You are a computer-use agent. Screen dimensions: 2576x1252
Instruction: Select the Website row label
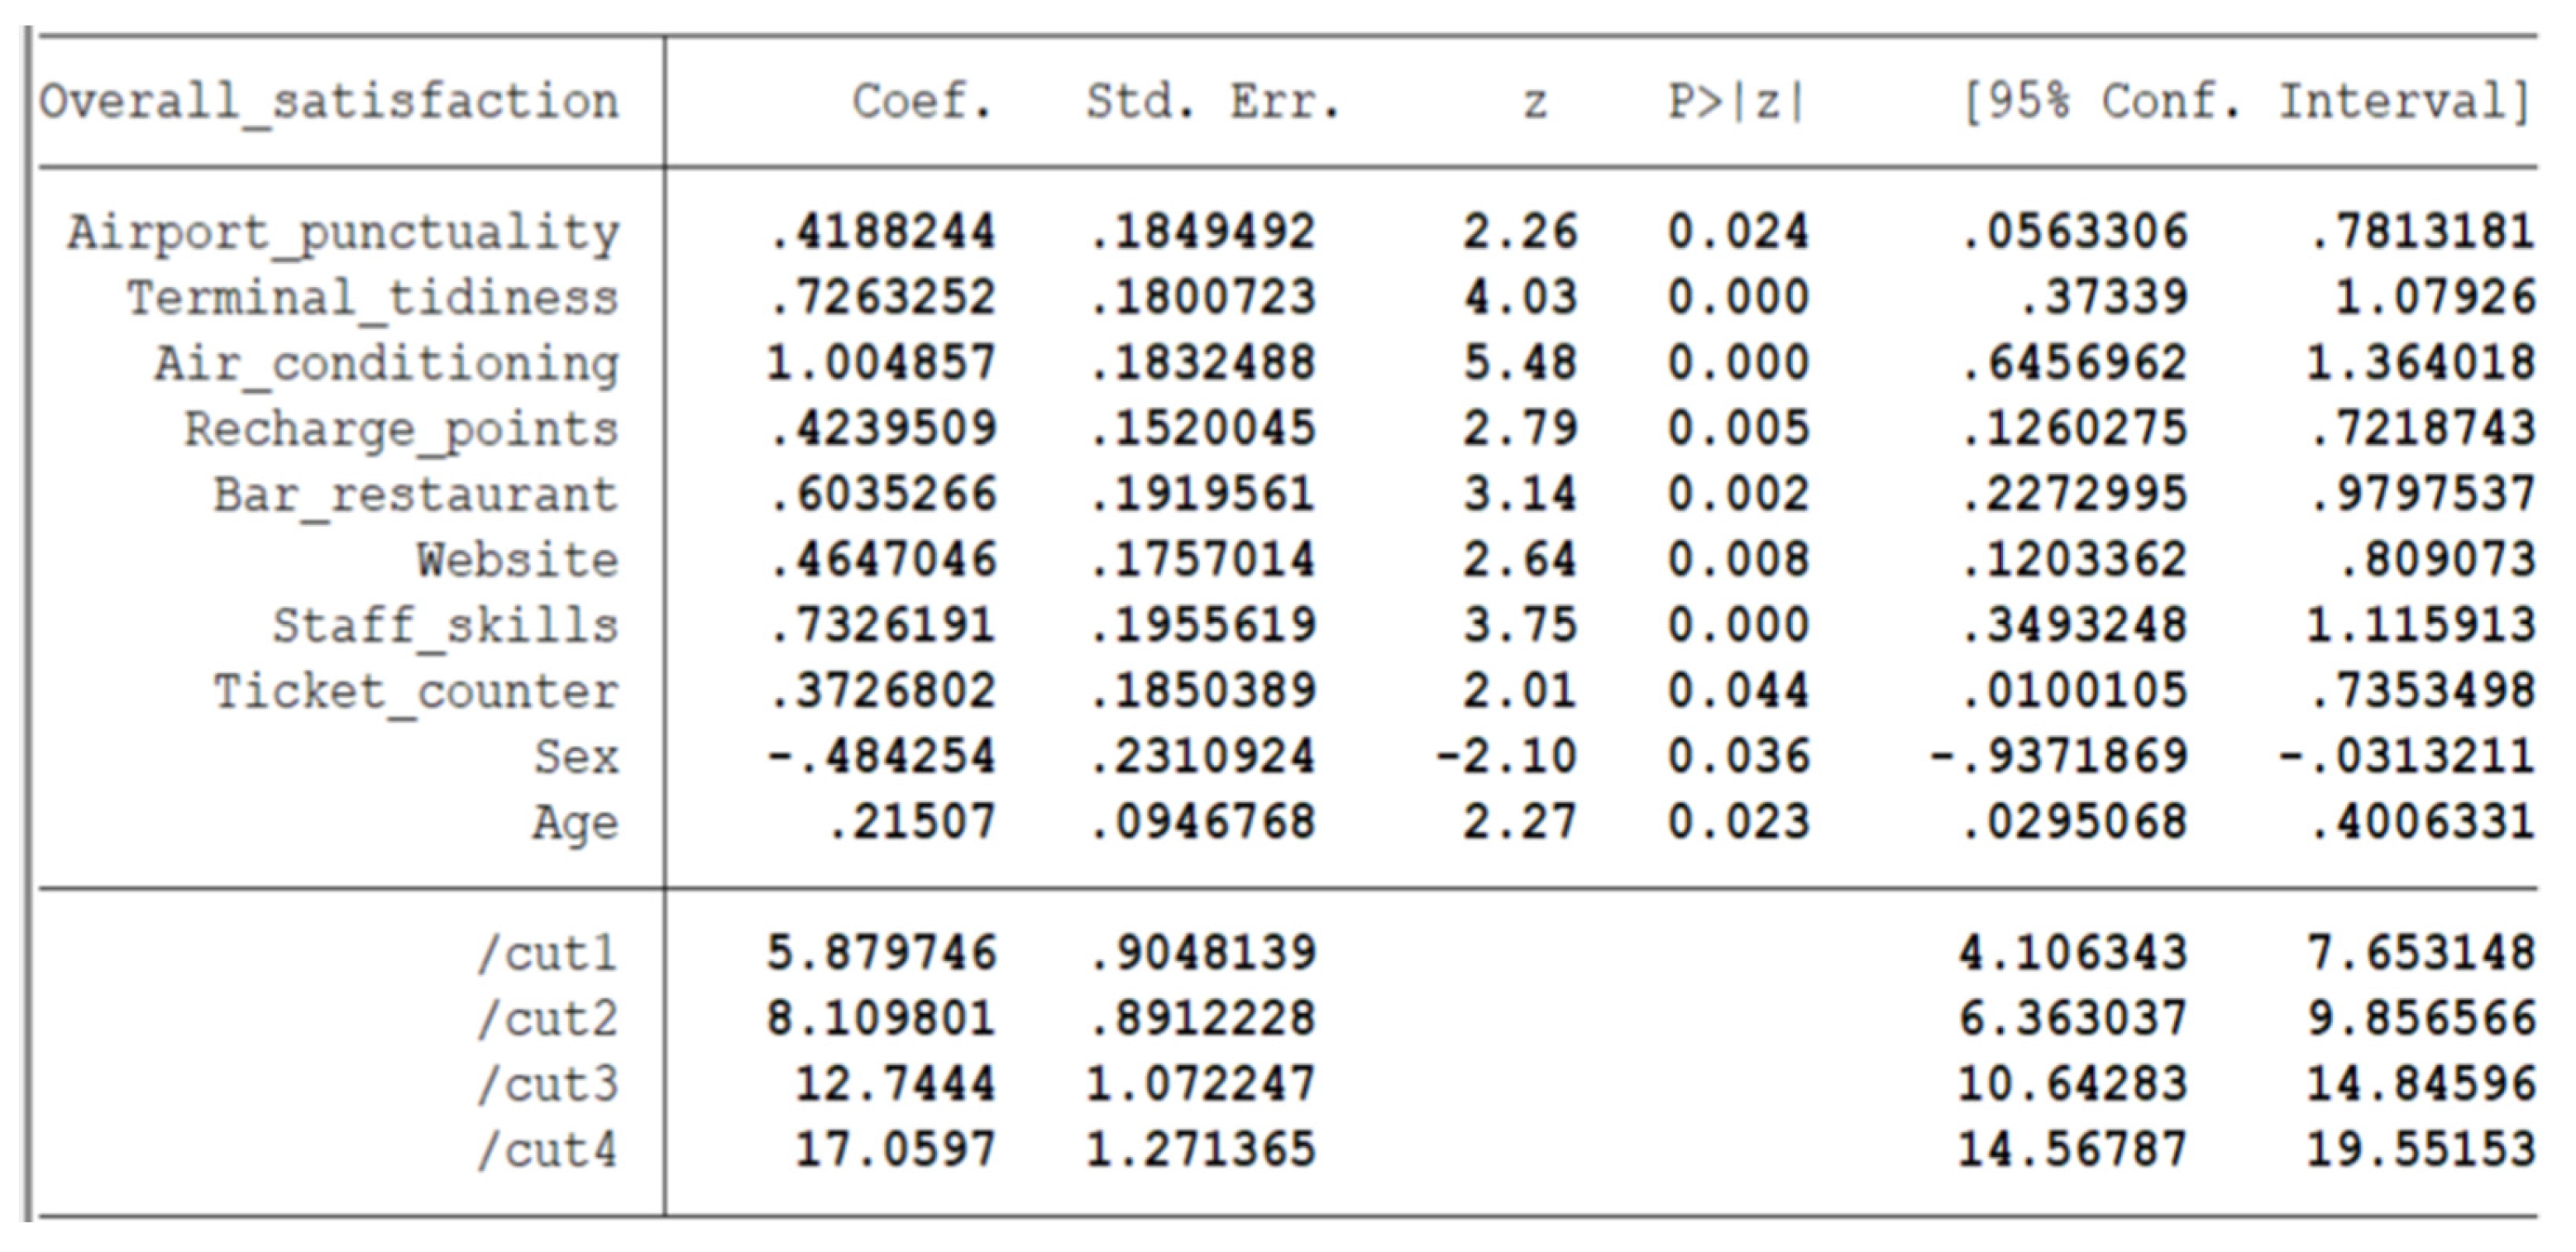point(518,560)
